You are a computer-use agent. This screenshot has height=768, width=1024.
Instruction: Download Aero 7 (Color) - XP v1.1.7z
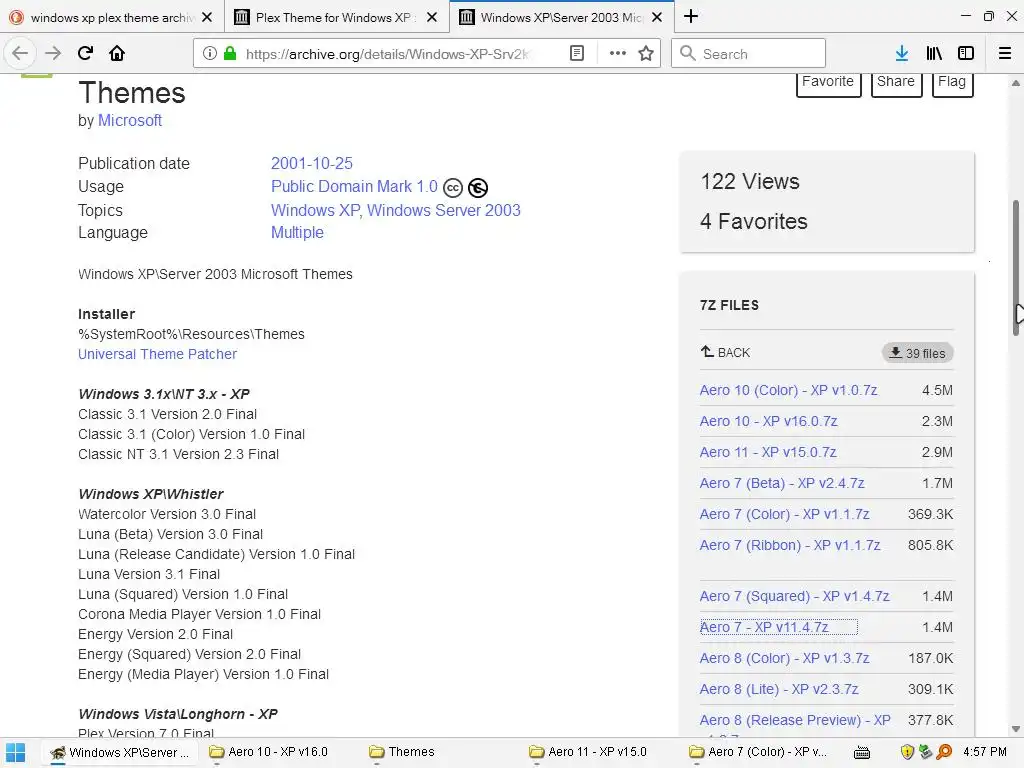(784, 514)
